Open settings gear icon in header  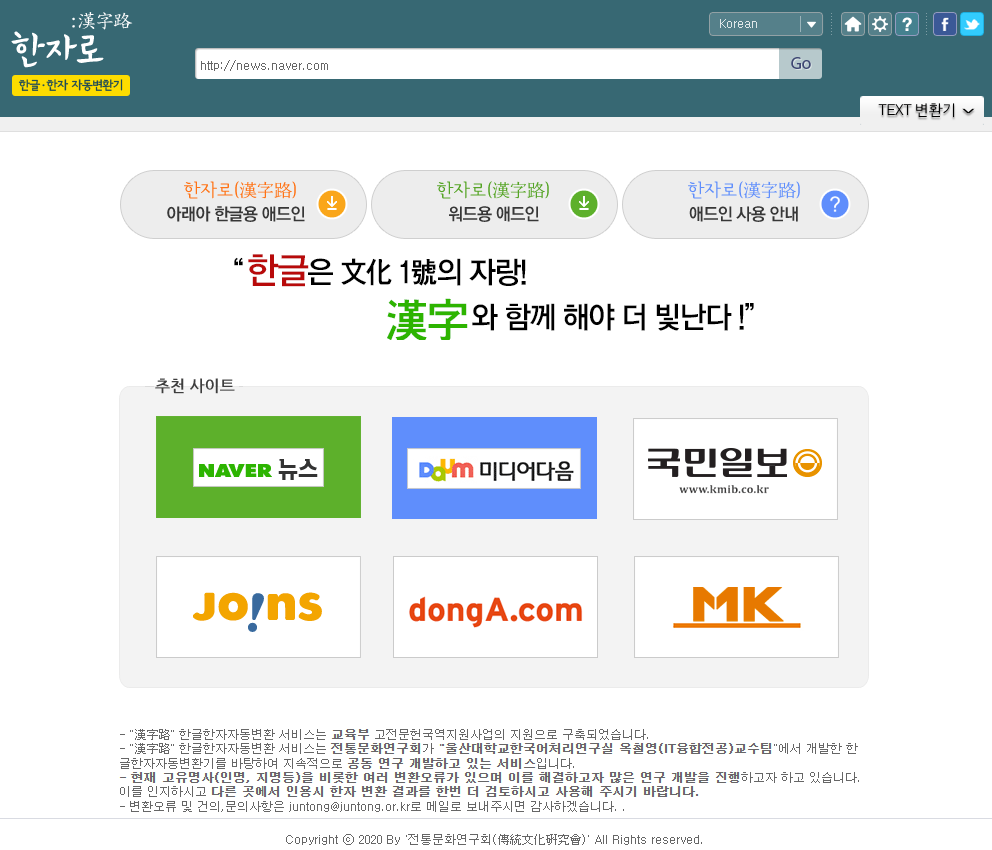click(x=880, y=25)
